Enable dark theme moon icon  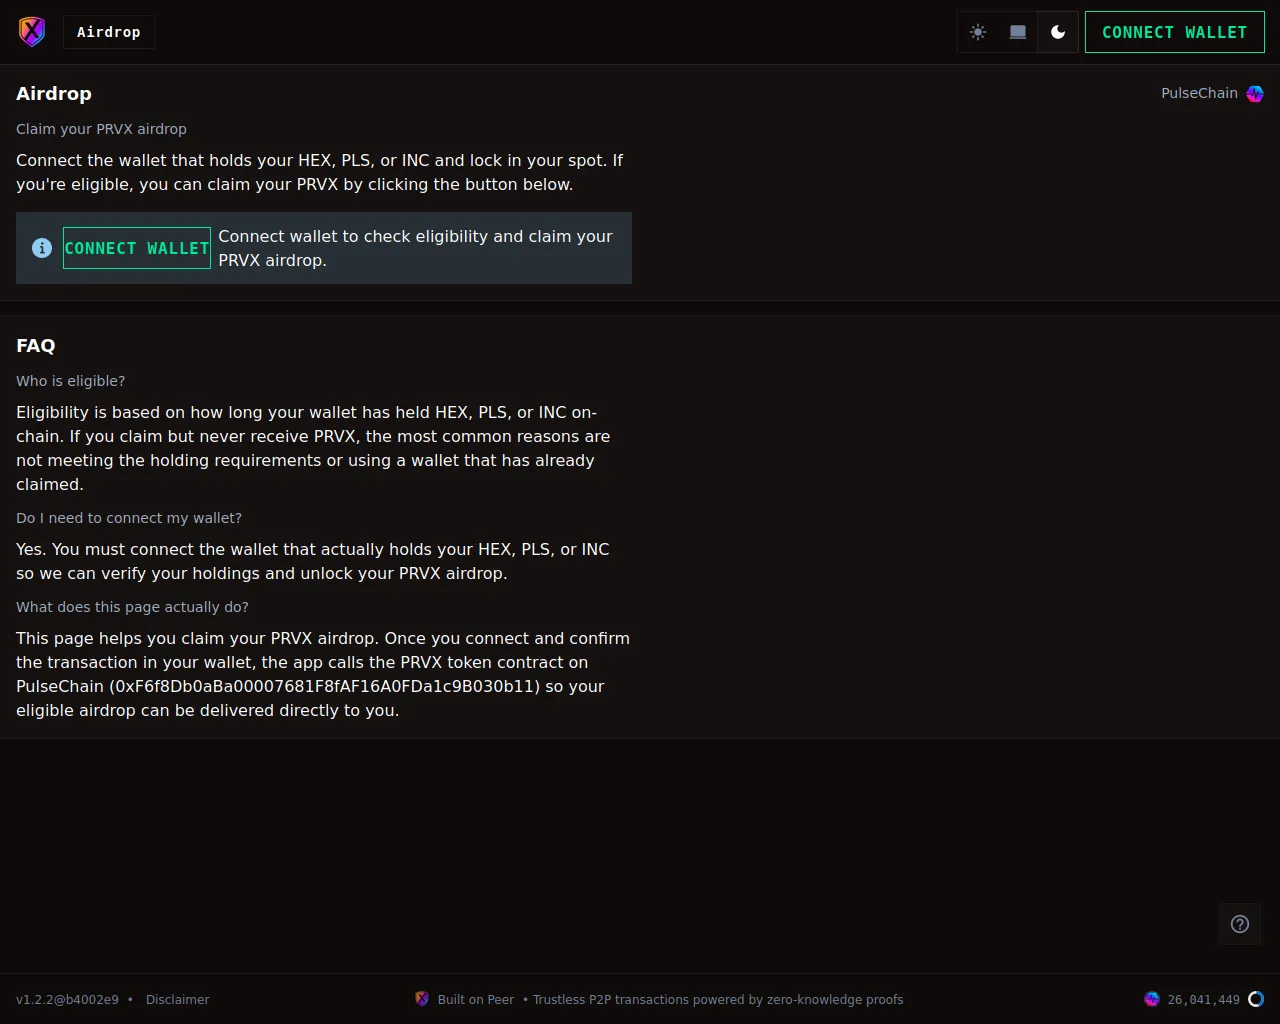1058,32
